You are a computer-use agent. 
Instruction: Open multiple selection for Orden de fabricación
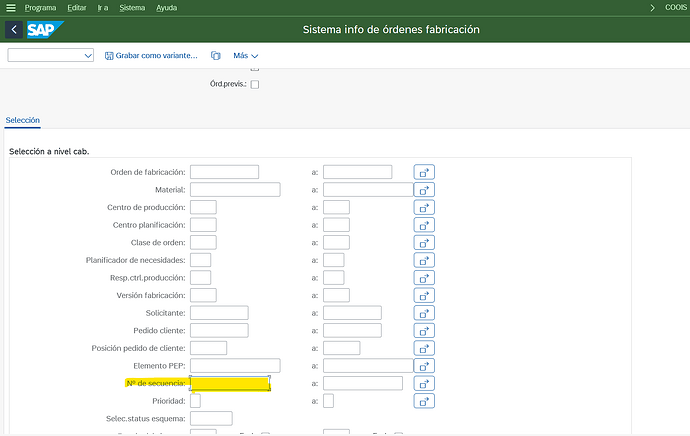click(x=424, y=172)
